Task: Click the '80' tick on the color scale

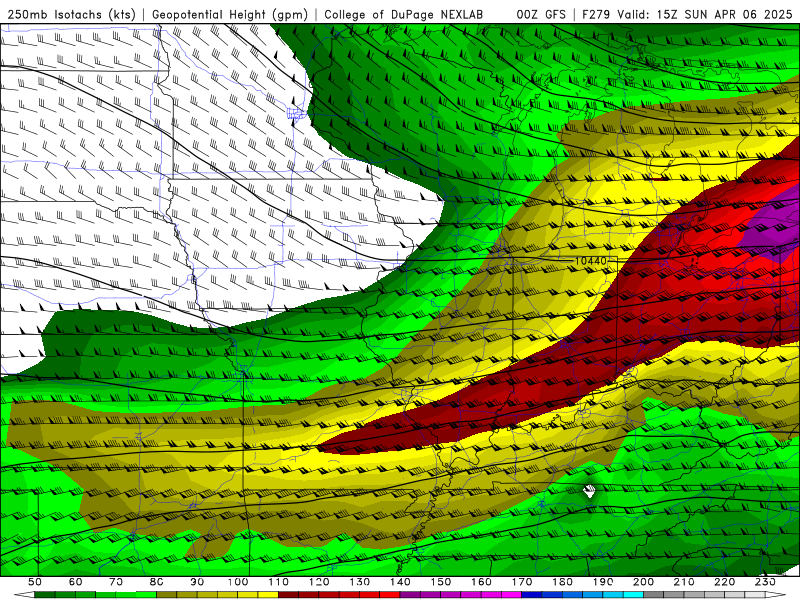Action: (x=157, y=582)
